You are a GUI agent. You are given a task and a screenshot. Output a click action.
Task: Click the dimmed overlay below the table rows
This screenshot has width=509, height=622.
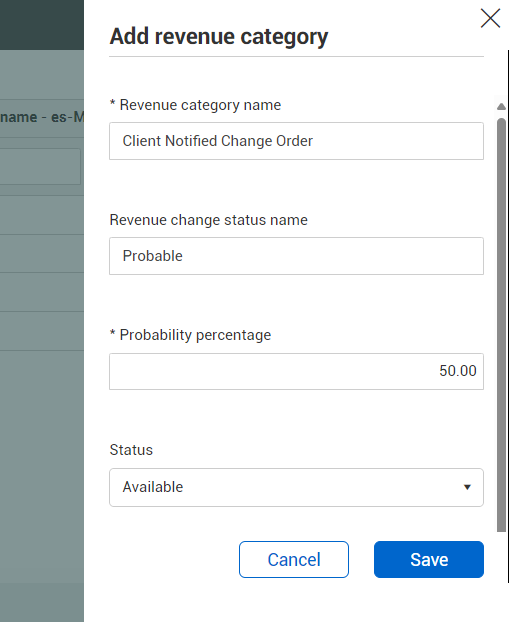[42, 486]
